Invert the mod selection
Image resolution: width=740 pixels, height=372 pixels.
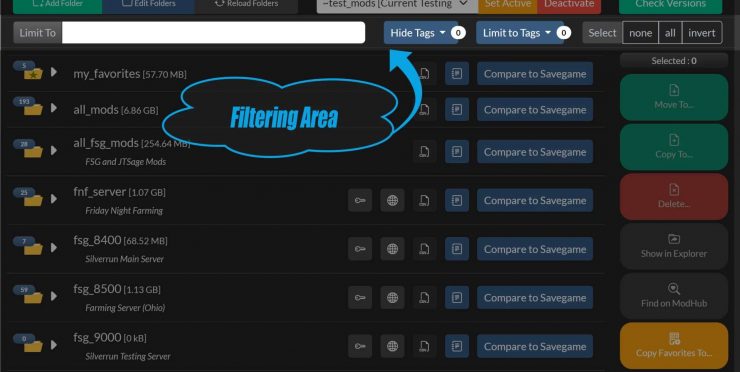(x=702, y=33)
